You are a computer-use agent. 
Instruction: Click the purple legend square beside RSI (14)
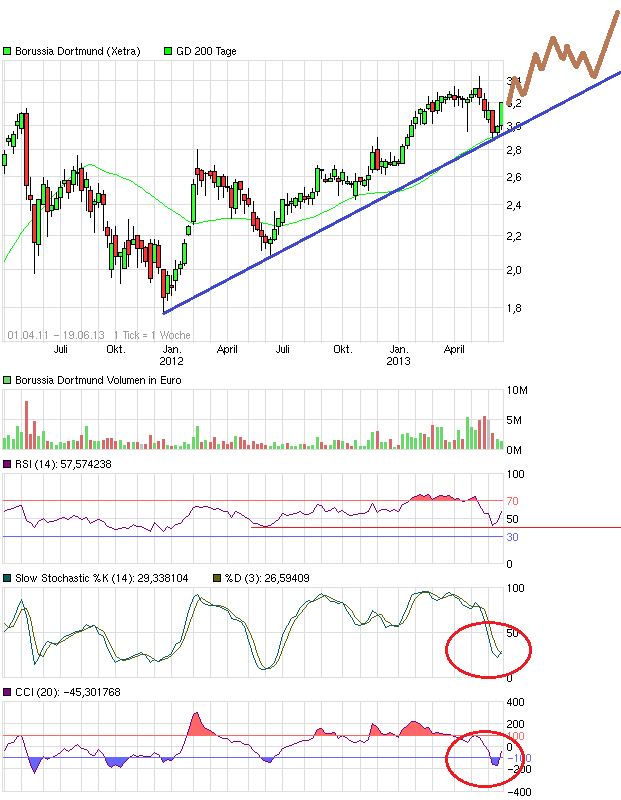tap(7, 464)
